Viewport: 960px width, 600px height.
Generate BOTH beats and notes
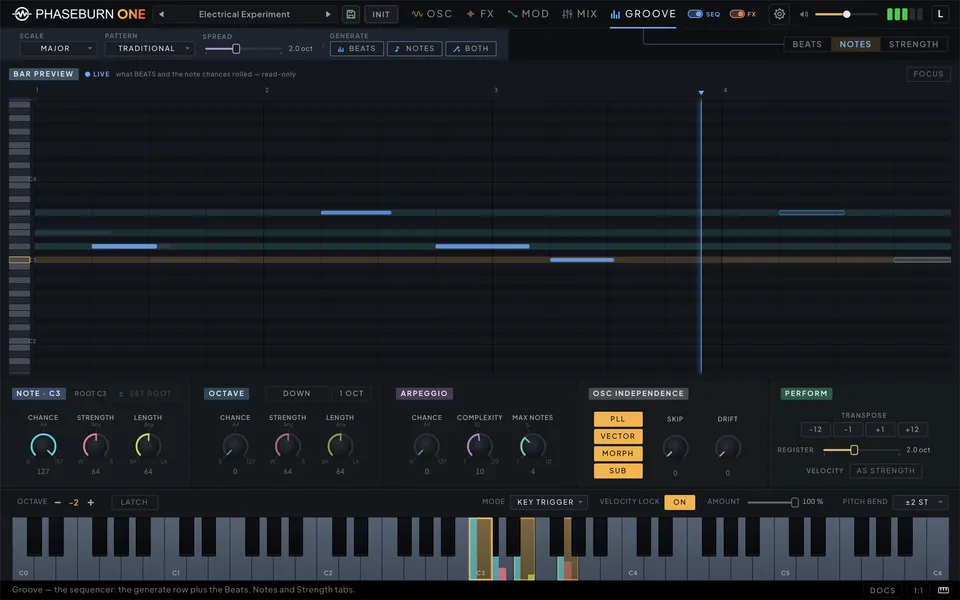pyautogui.click(x=471, y=48)
